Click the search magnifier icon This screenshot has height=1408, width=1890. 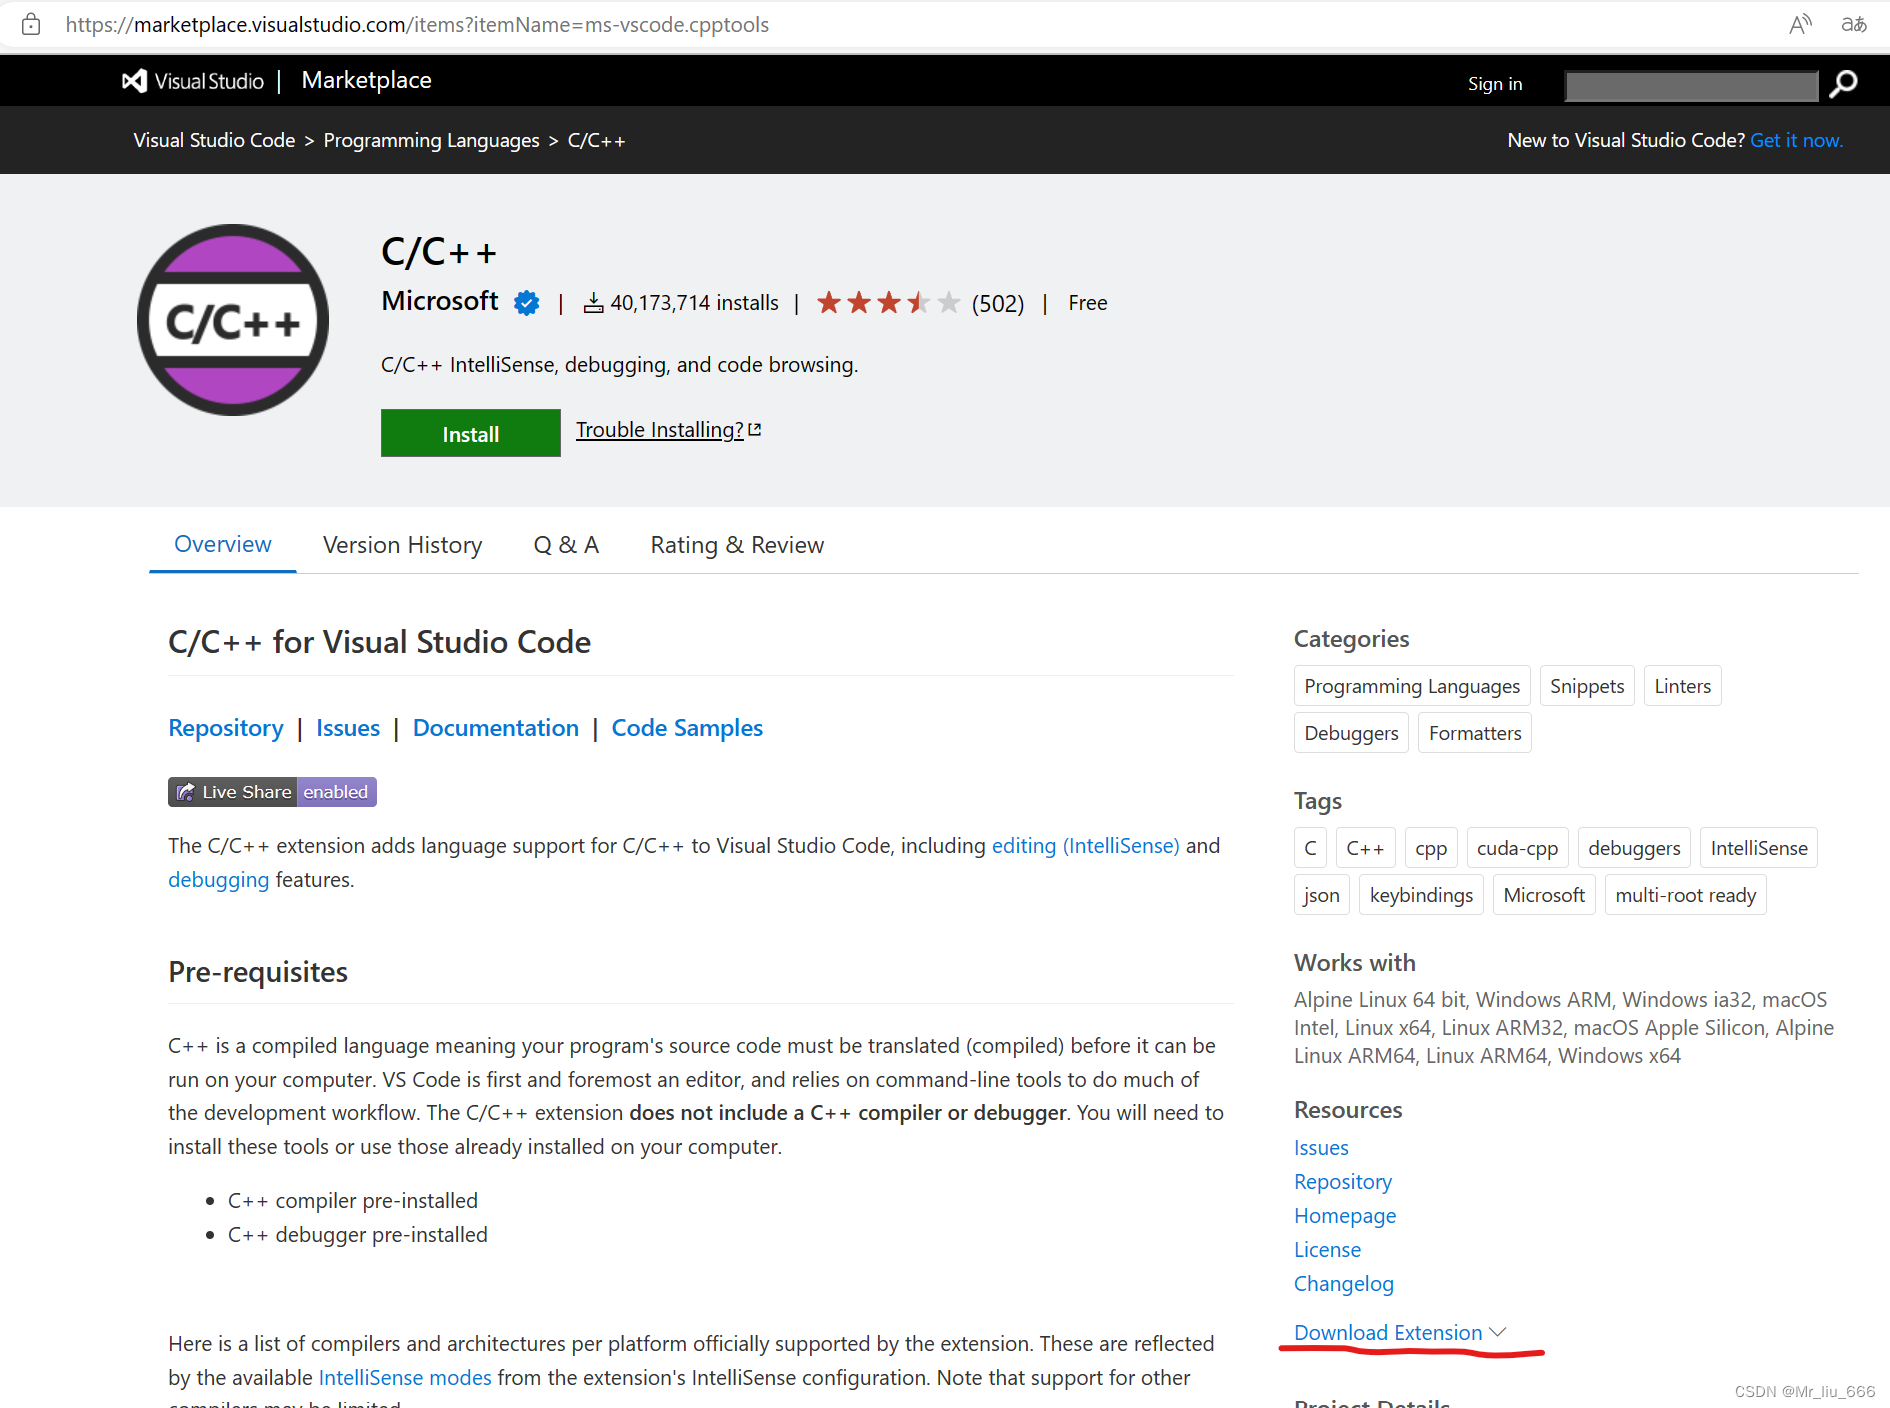click(x=1843, y=84)
